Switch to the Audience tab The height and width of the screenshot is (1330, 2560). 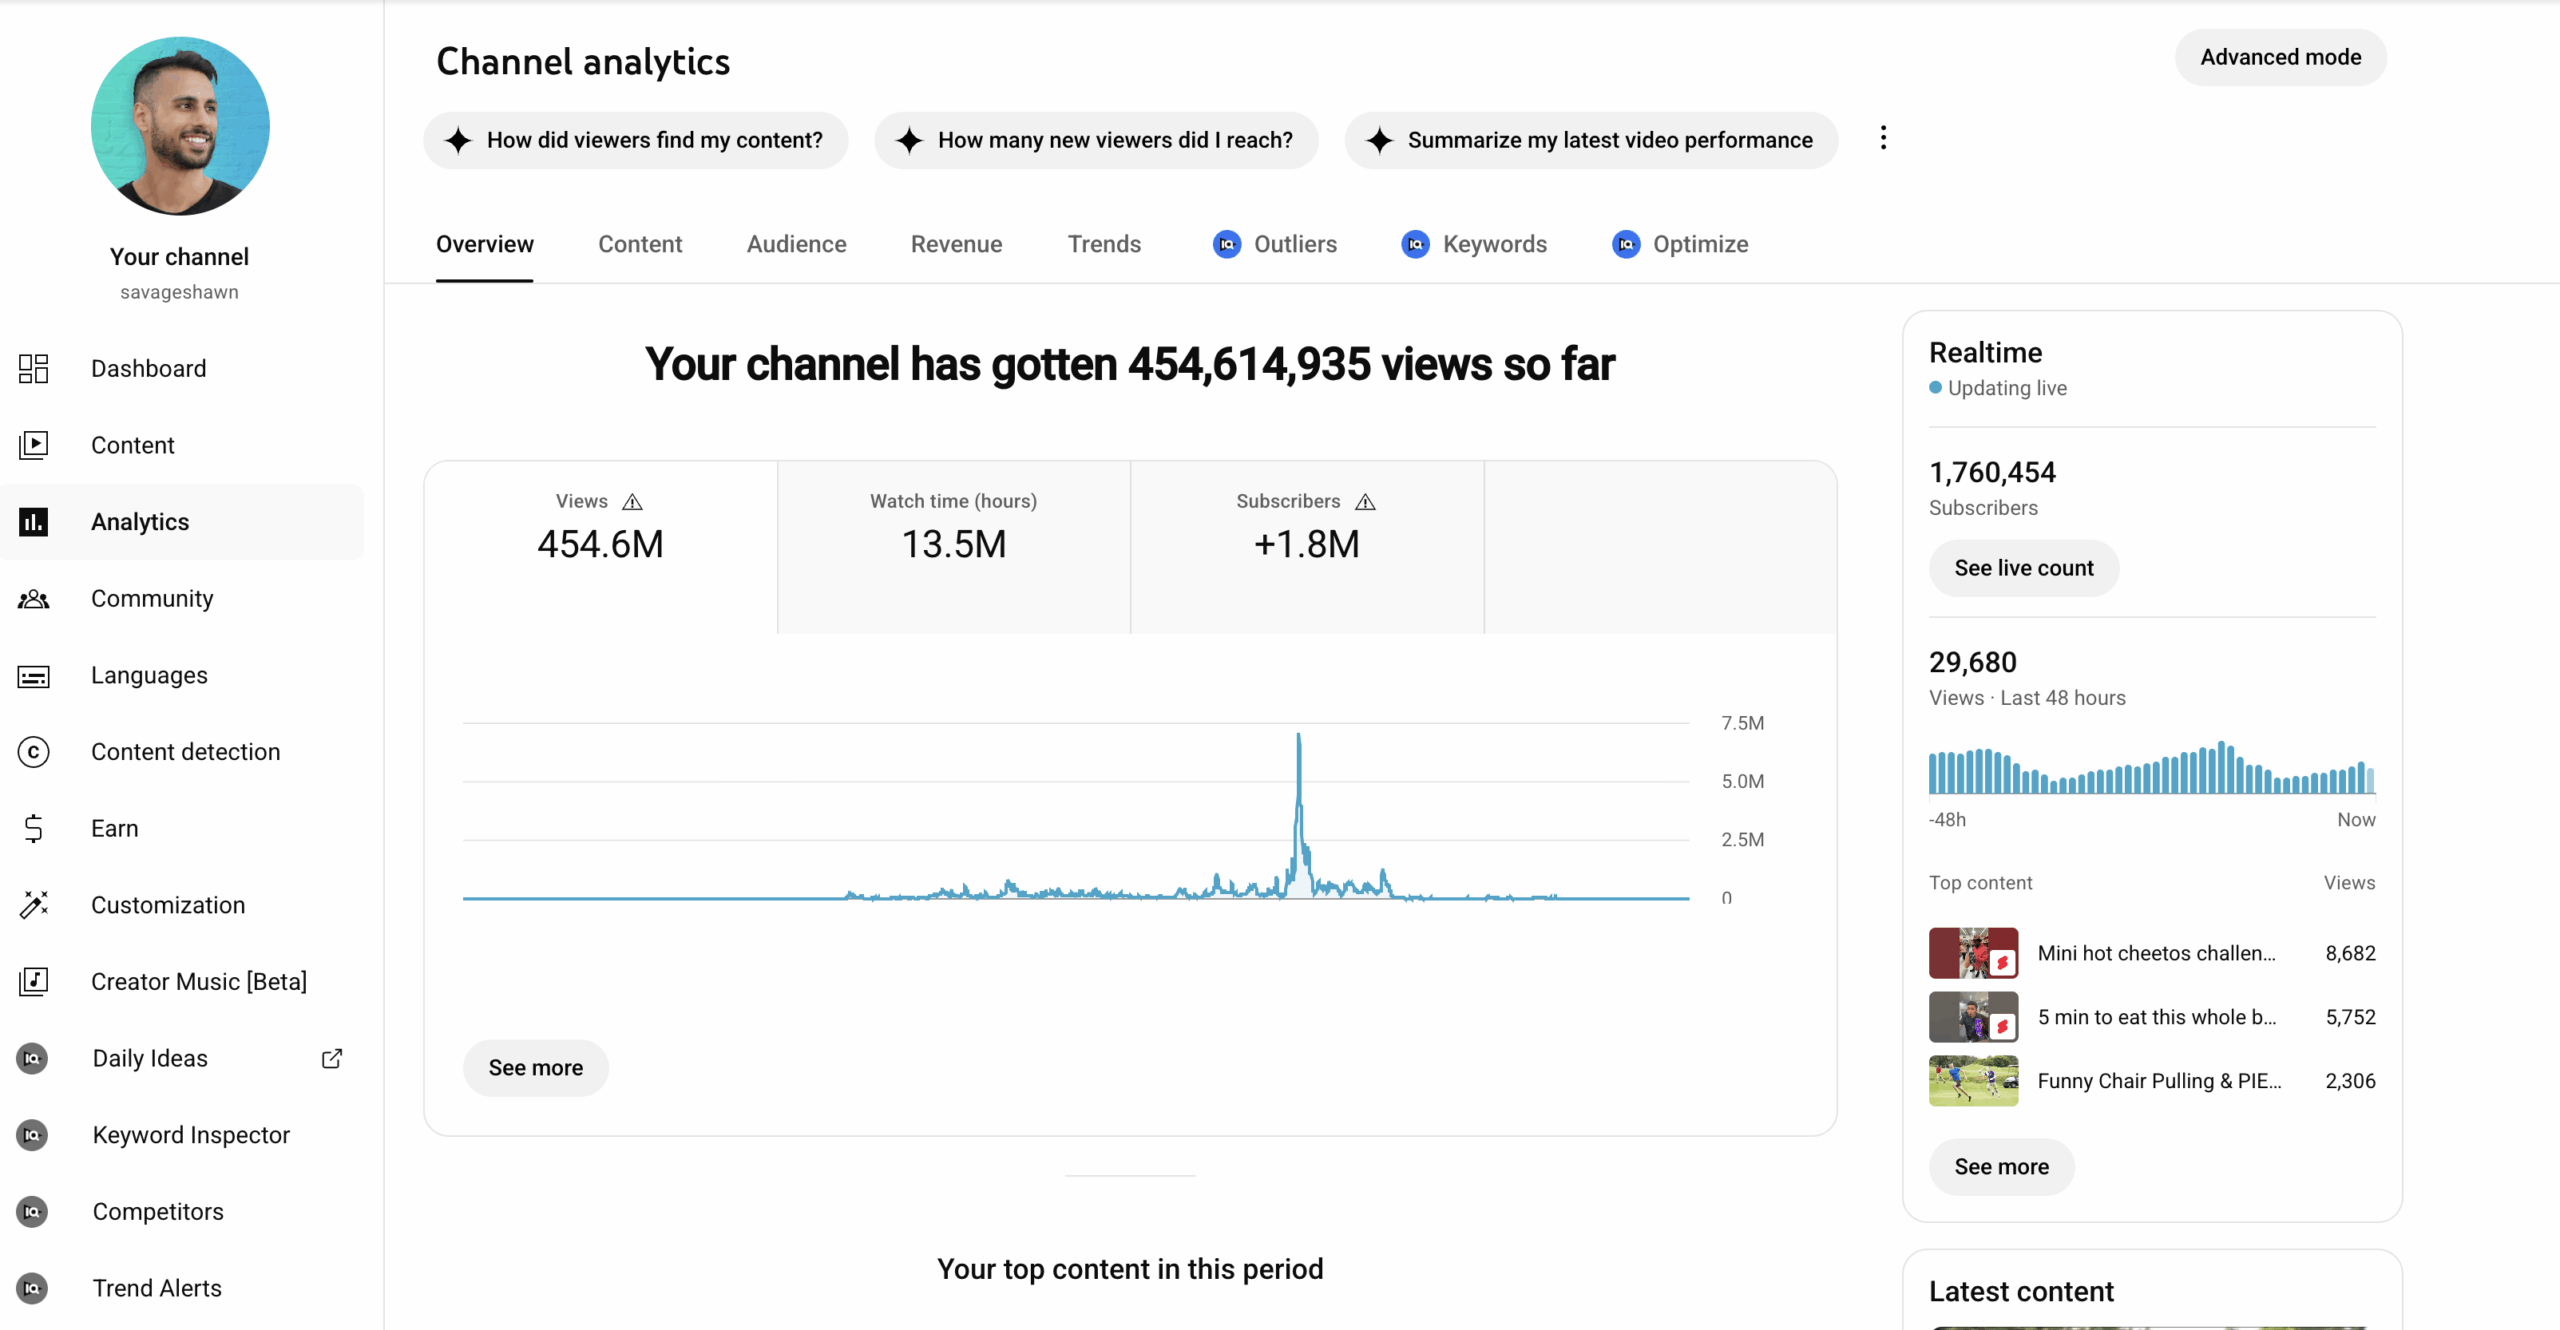pos(796,244)
